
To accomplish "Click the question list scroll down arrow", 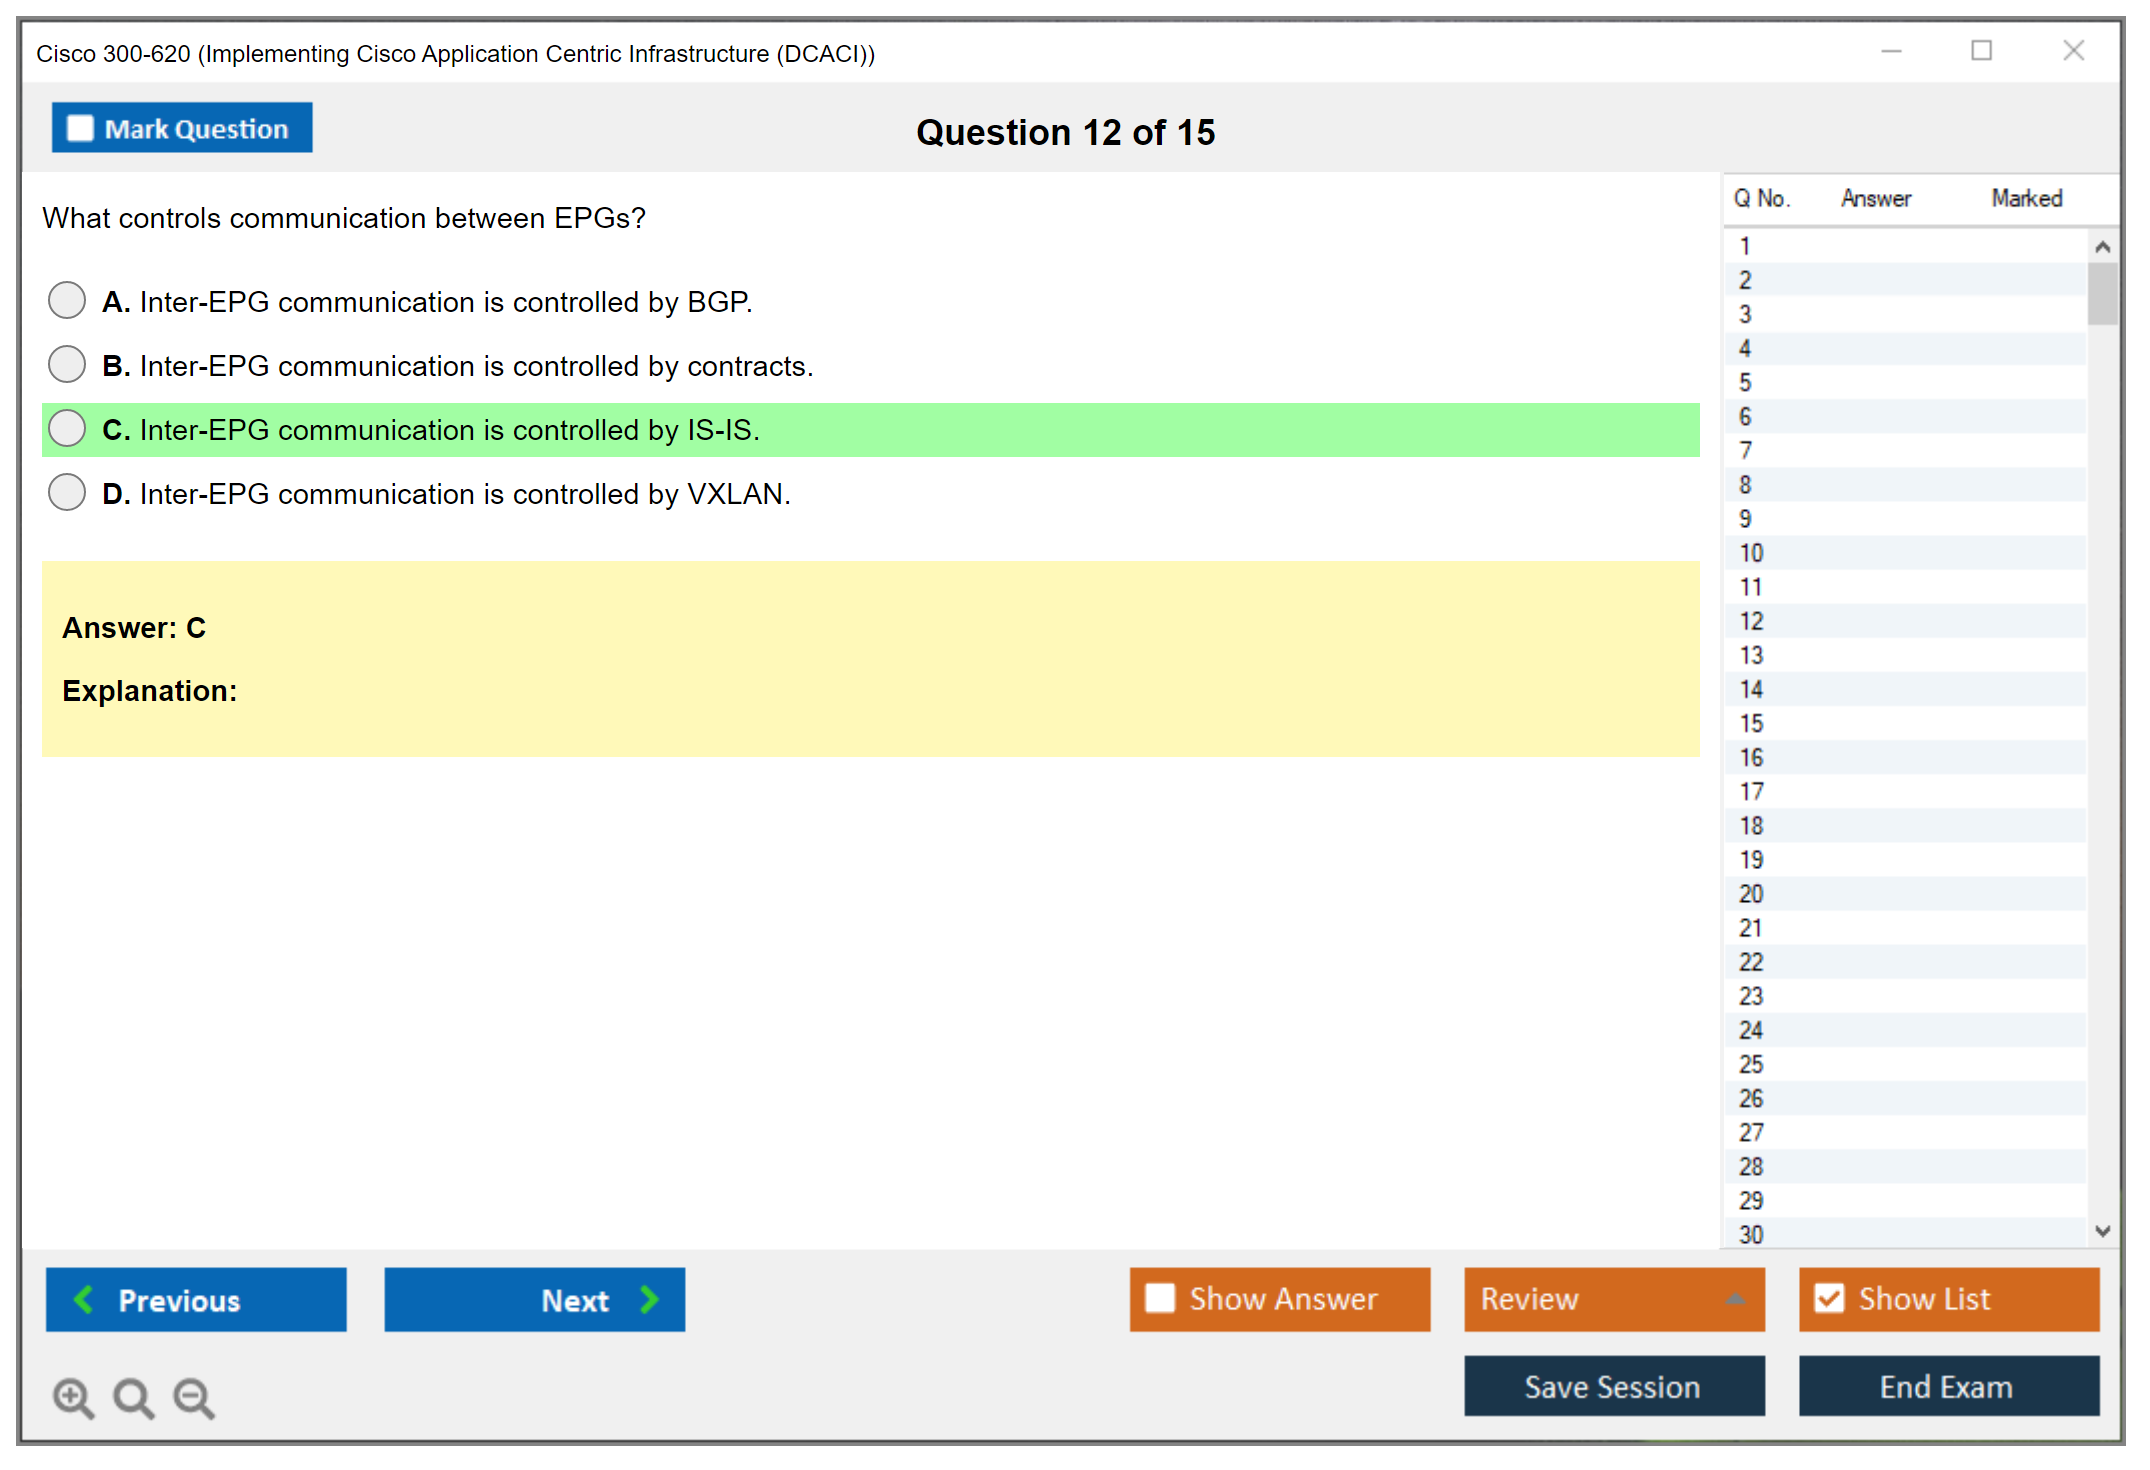I will coord(2102,1231).
